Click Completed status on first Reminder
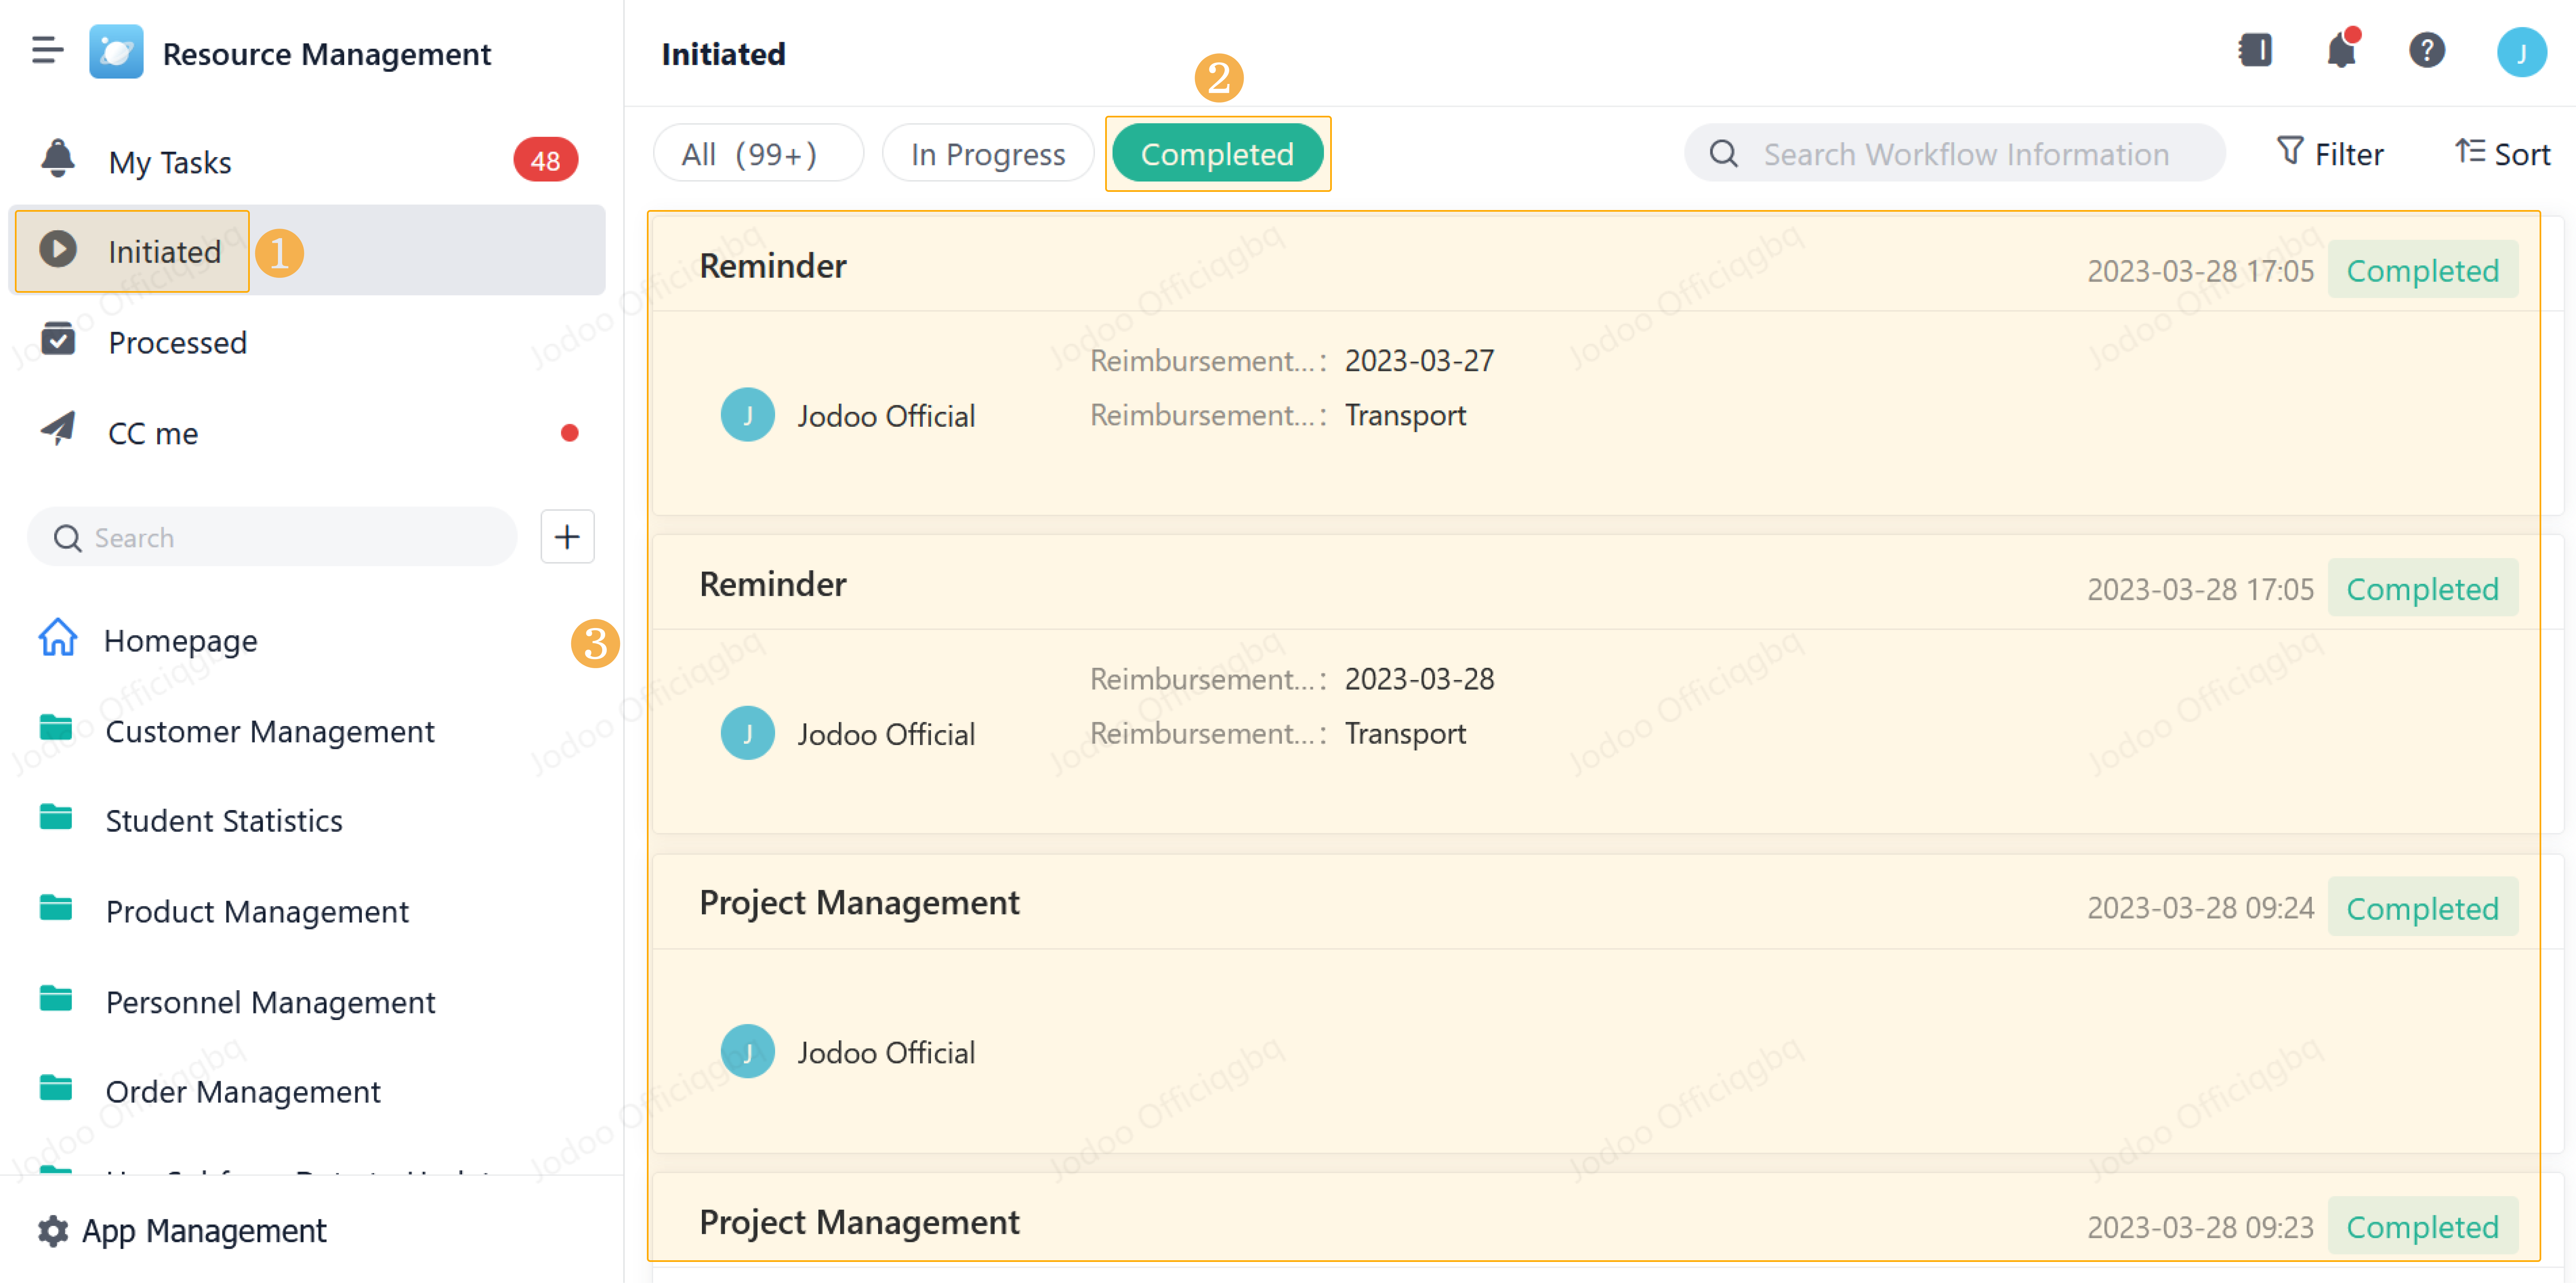Viewport: 2576px width, 1283px height. tap(2422, 270)
